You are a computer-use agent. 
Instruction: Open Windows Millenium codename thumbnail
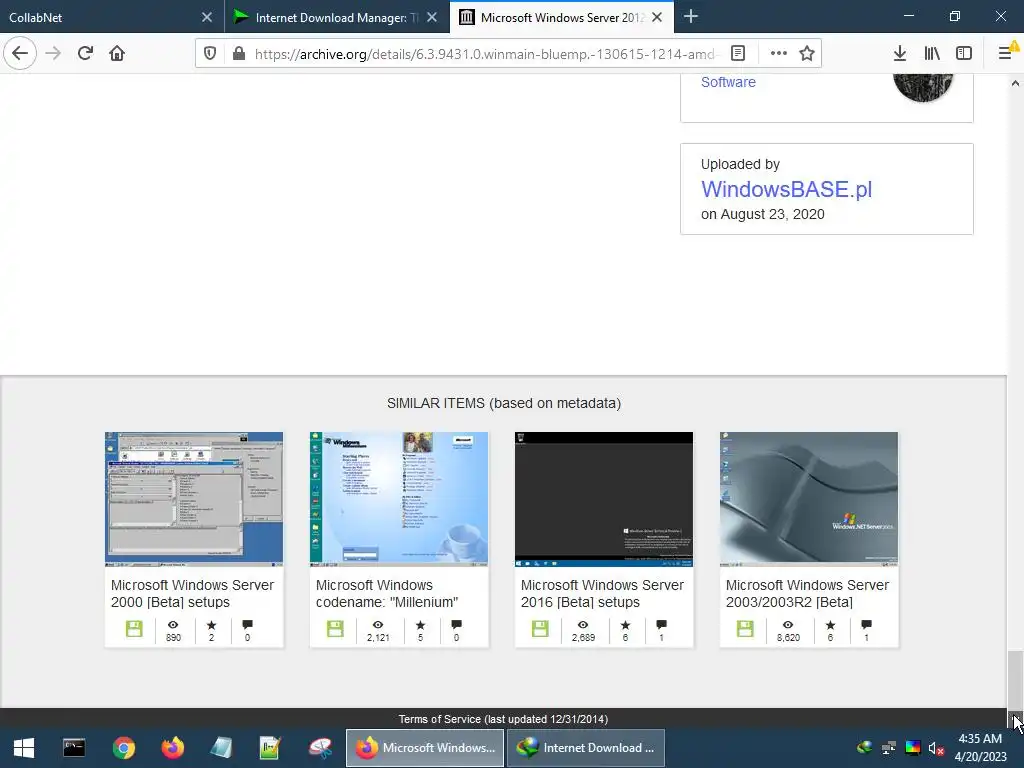tap(399, 499)
